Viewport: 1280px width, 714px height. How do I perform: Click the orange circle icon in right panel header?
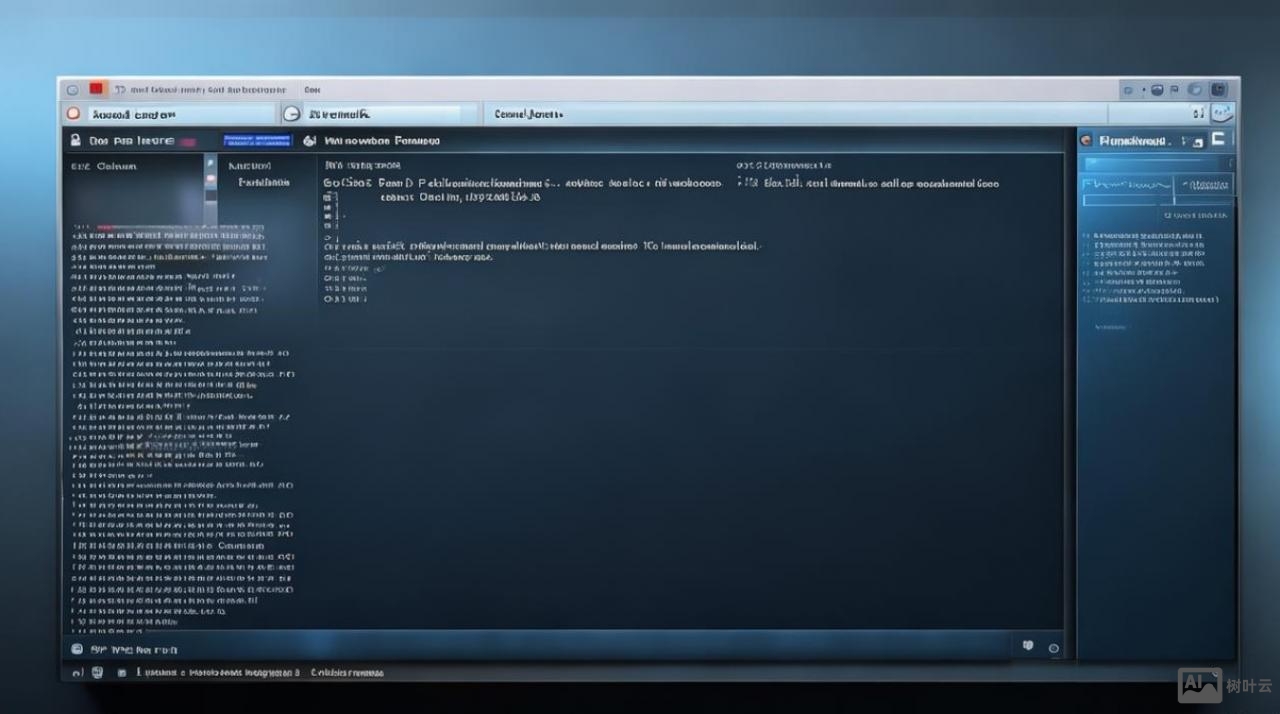click(x=1087, y=141)
